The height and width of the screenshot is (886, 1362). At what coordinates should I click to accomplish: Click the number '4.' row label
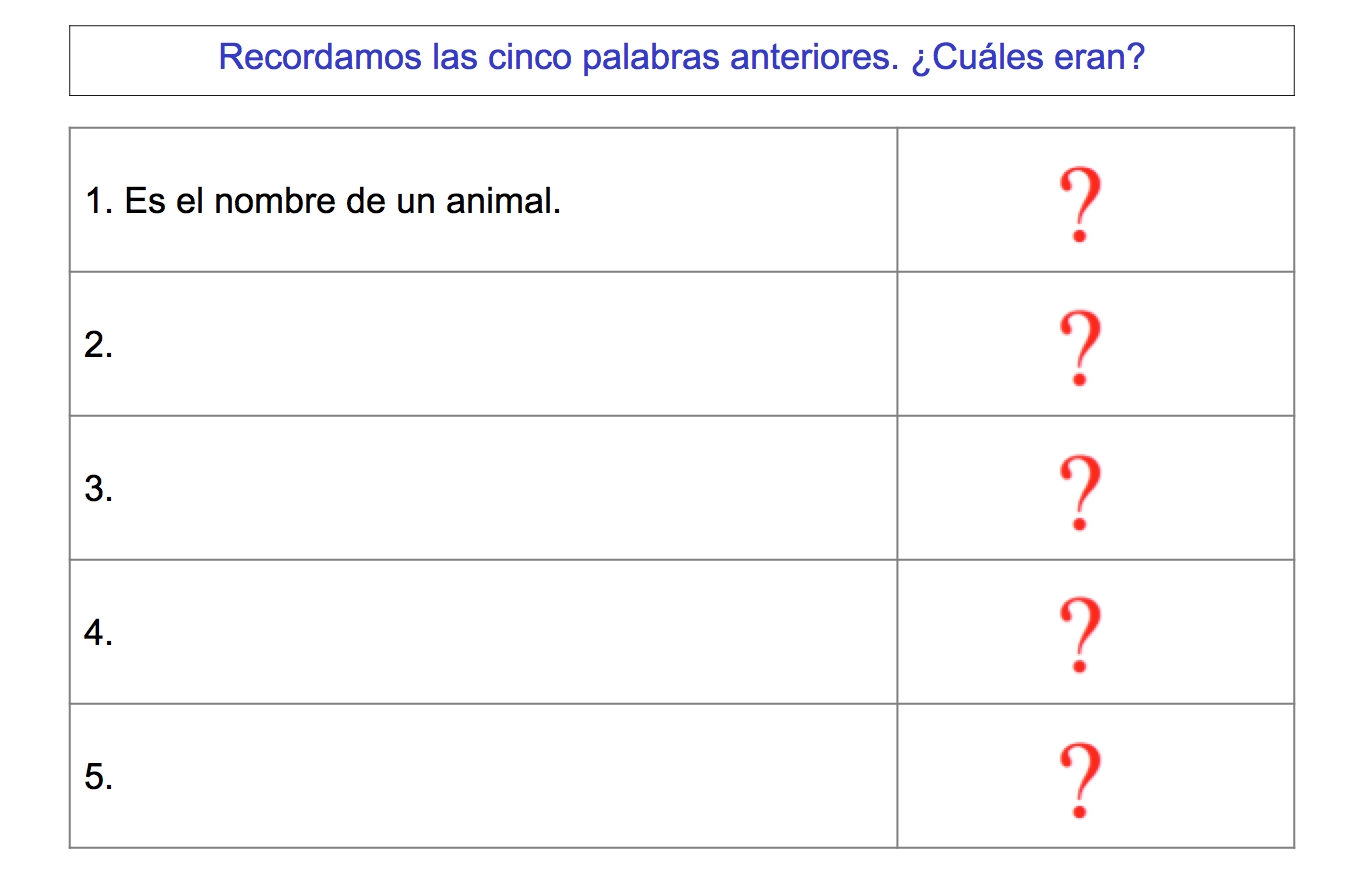click(x=98, y=634)
